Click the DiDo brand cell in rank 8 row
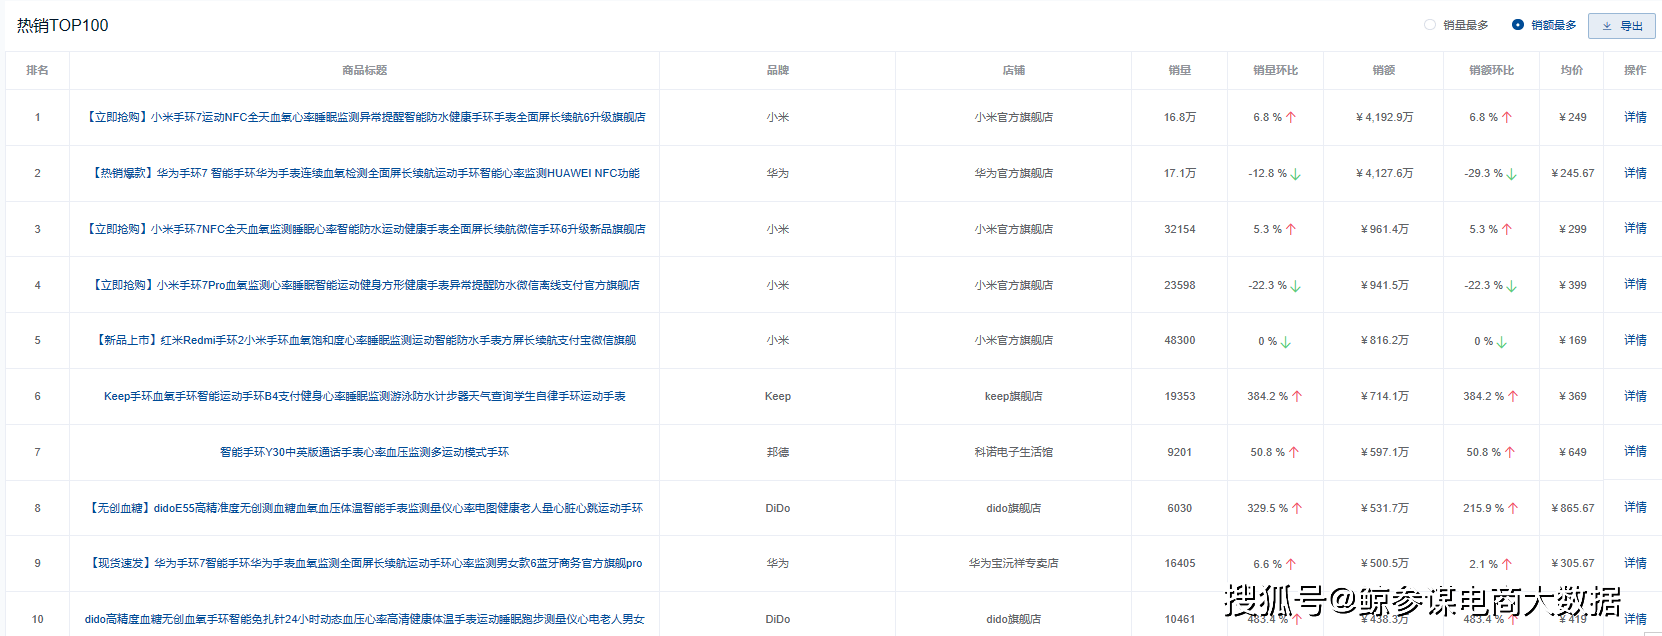 (778, 508)
